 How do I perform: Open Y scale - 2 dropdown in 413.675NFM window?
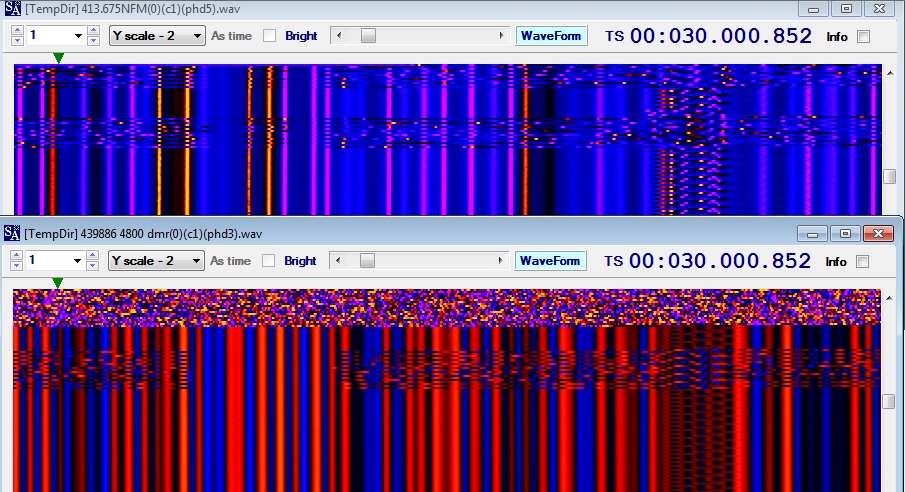(x=157, y=36)
